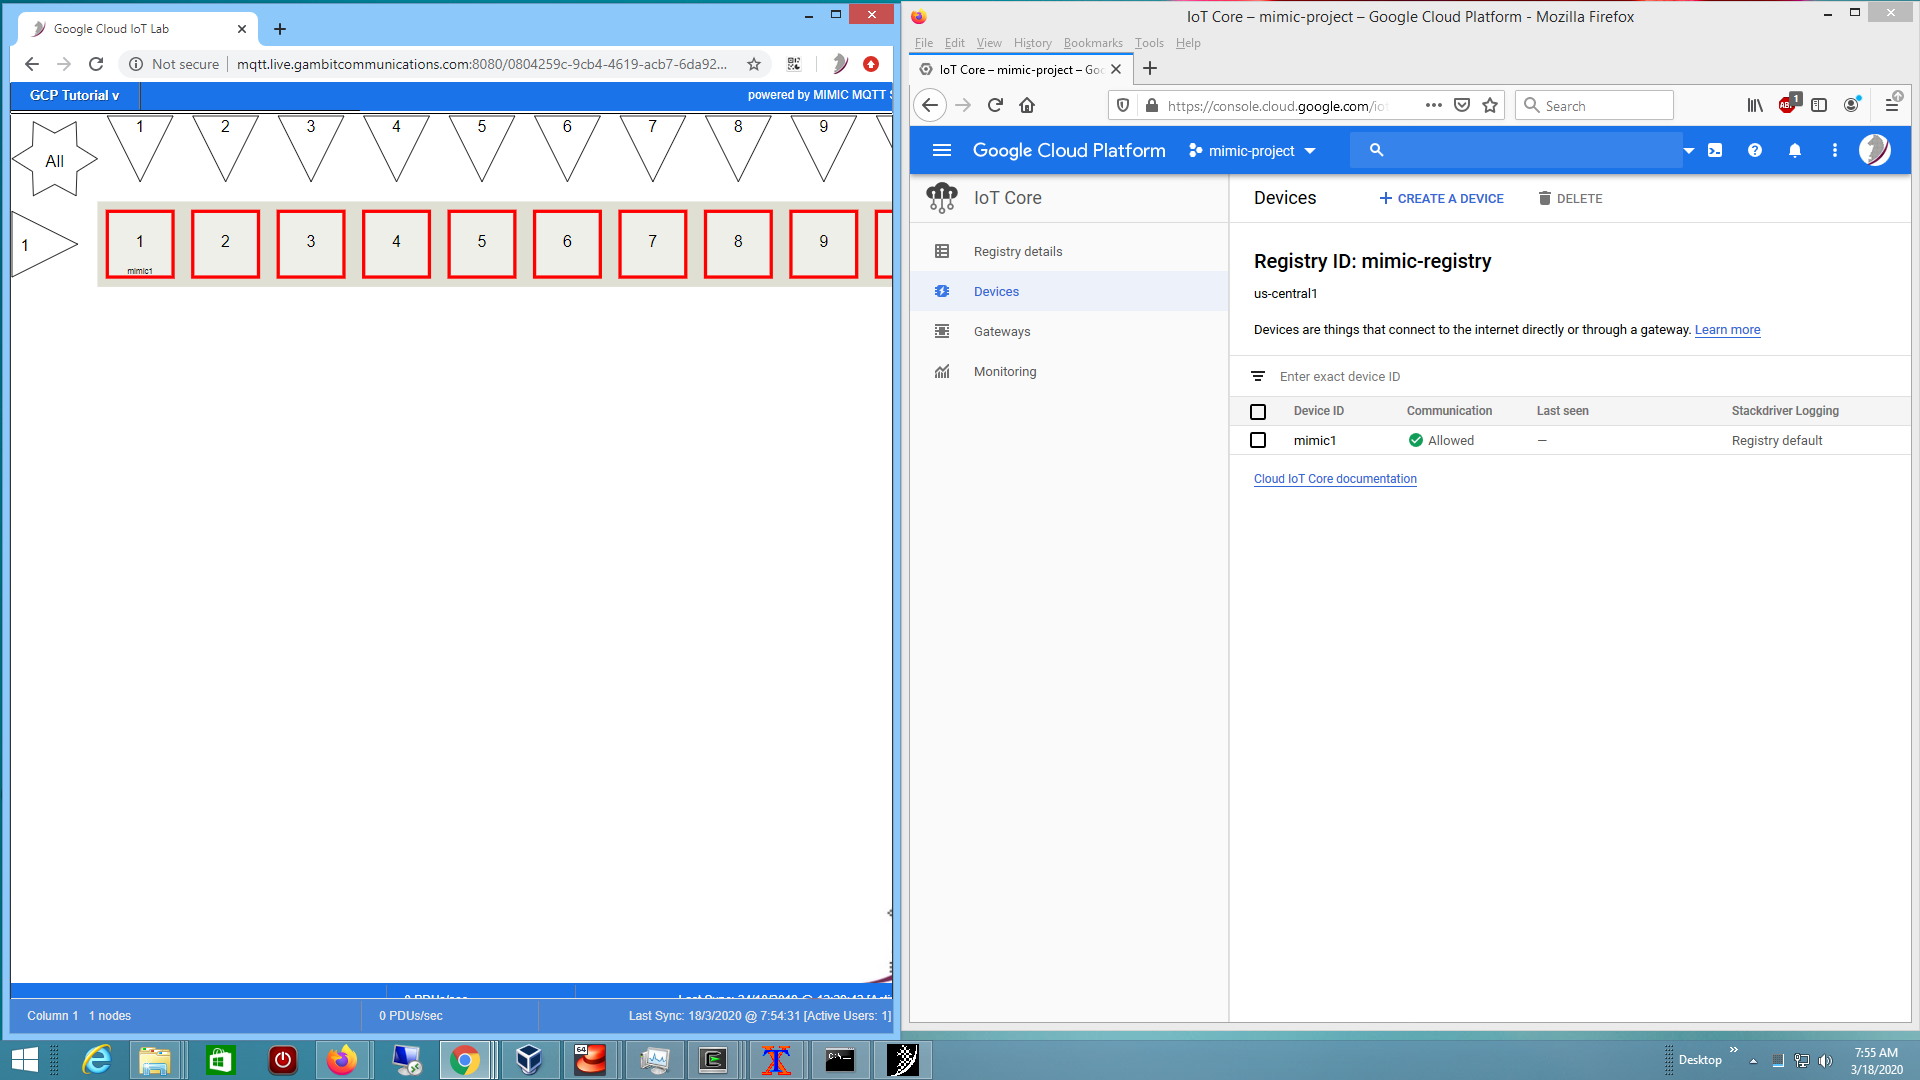Click the volume icon in system tray
The image size is (1920, 1080).
(1825, 1060)
